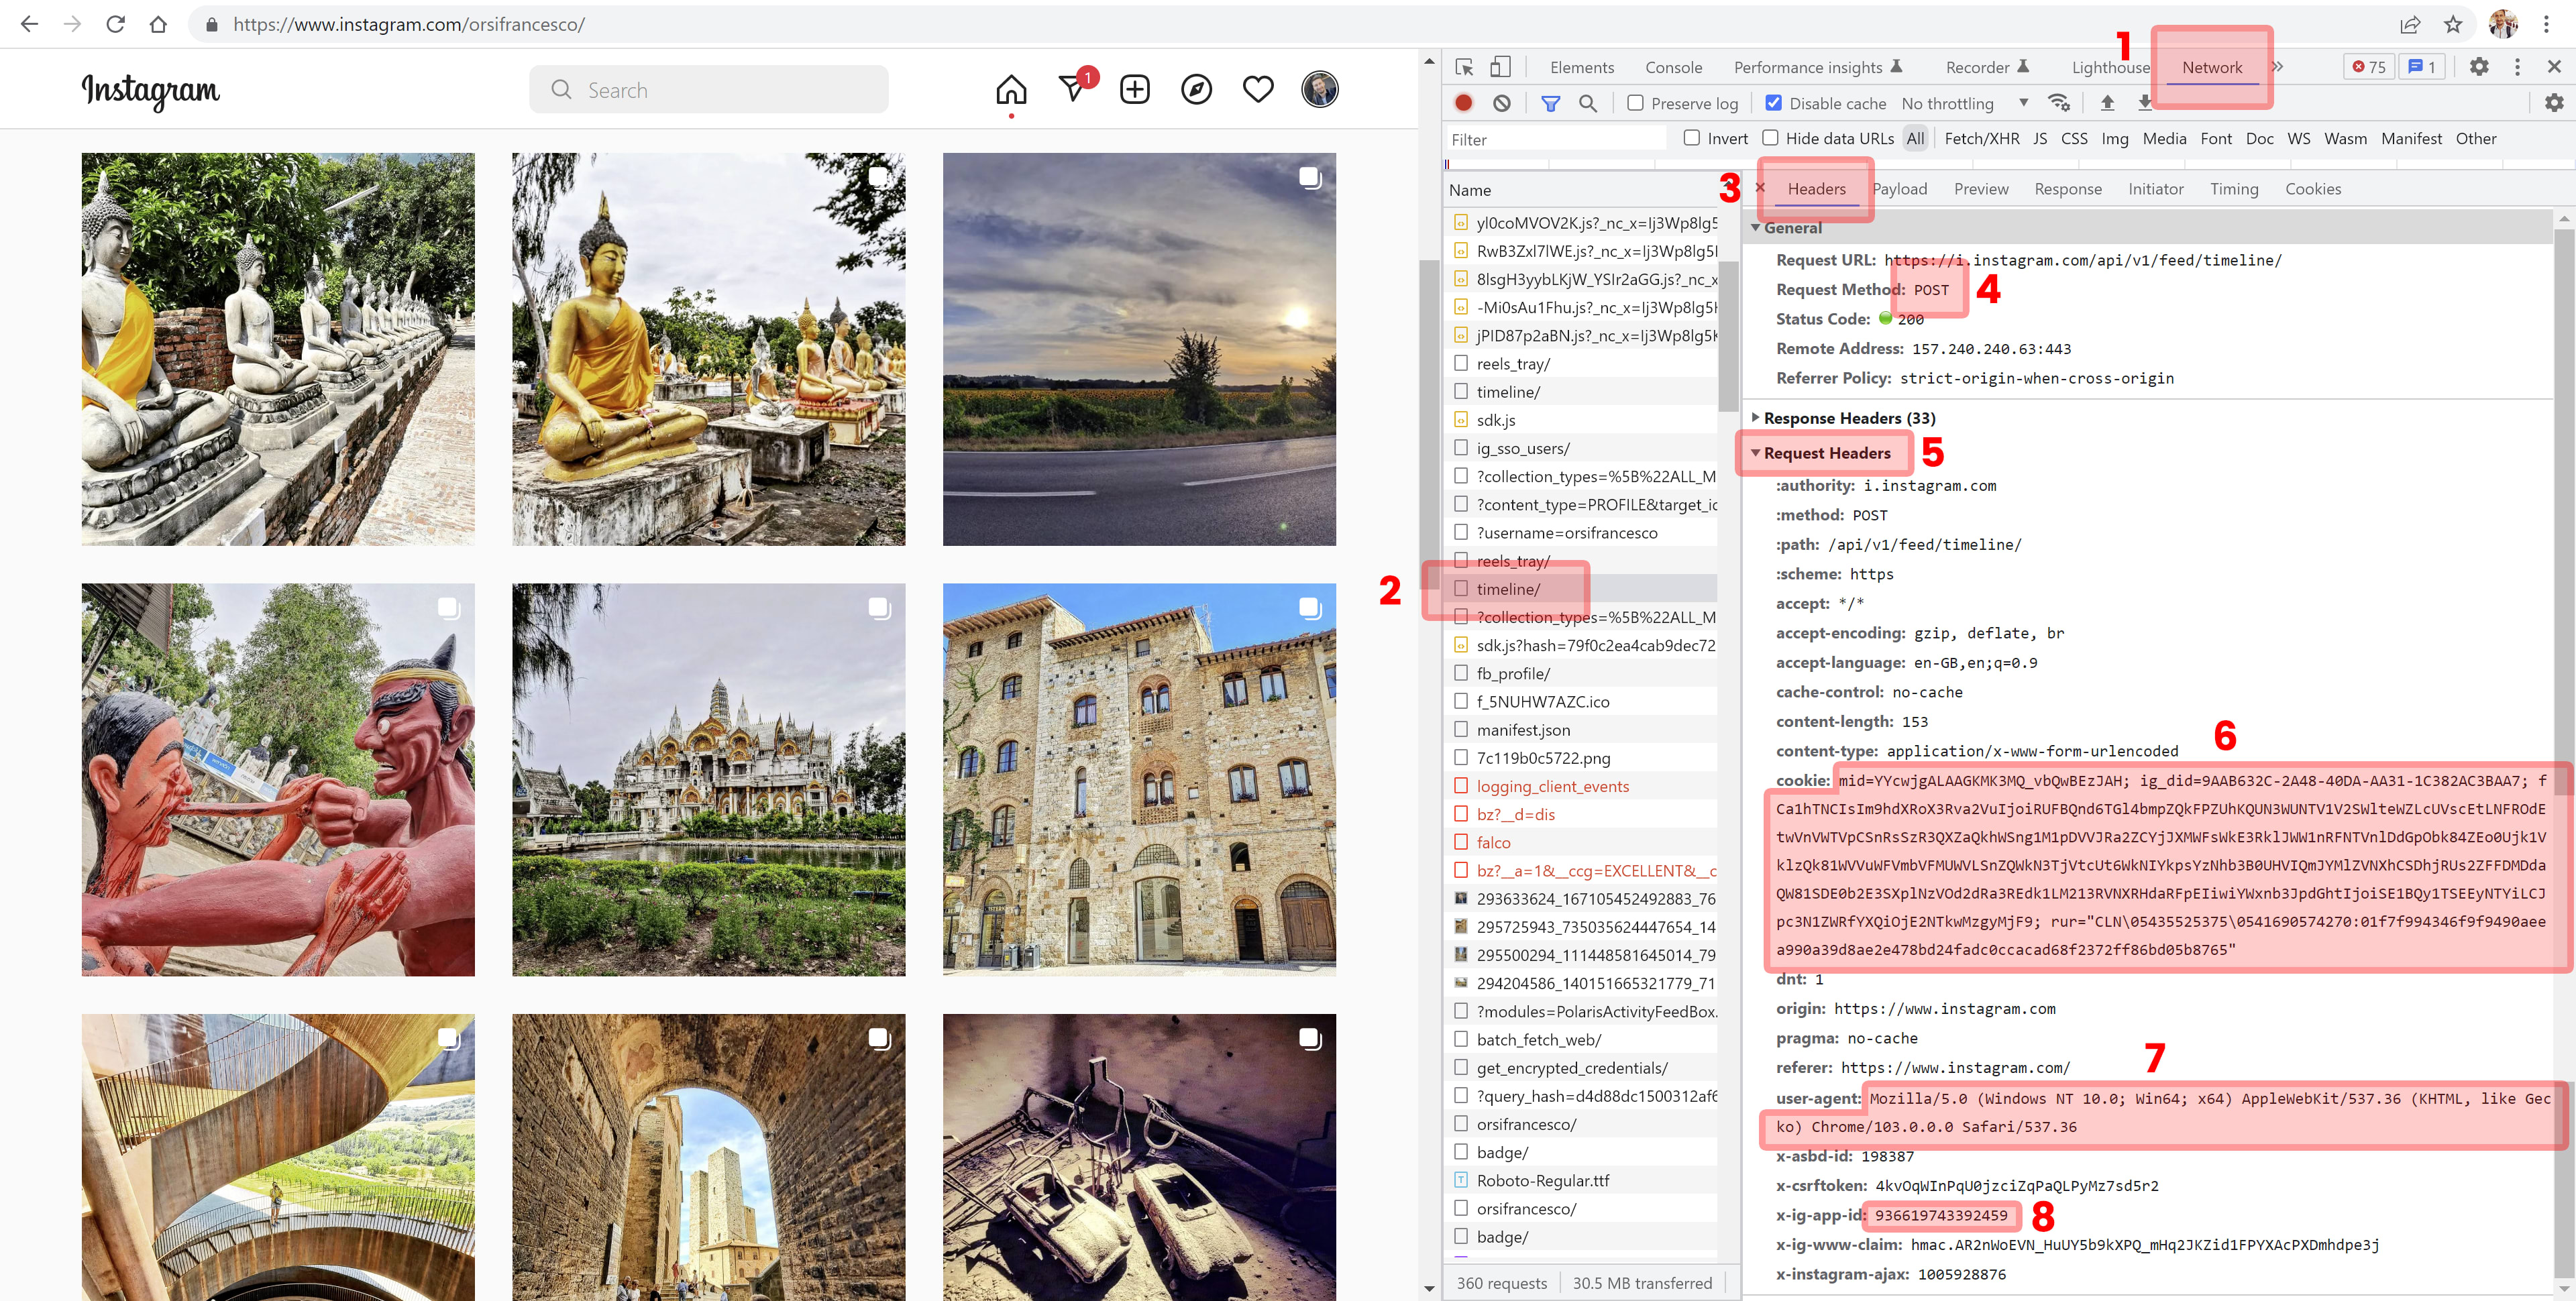2576x1301 pixels.
Task: Filter requests by WS type
Action: [x=2298, y=138]
